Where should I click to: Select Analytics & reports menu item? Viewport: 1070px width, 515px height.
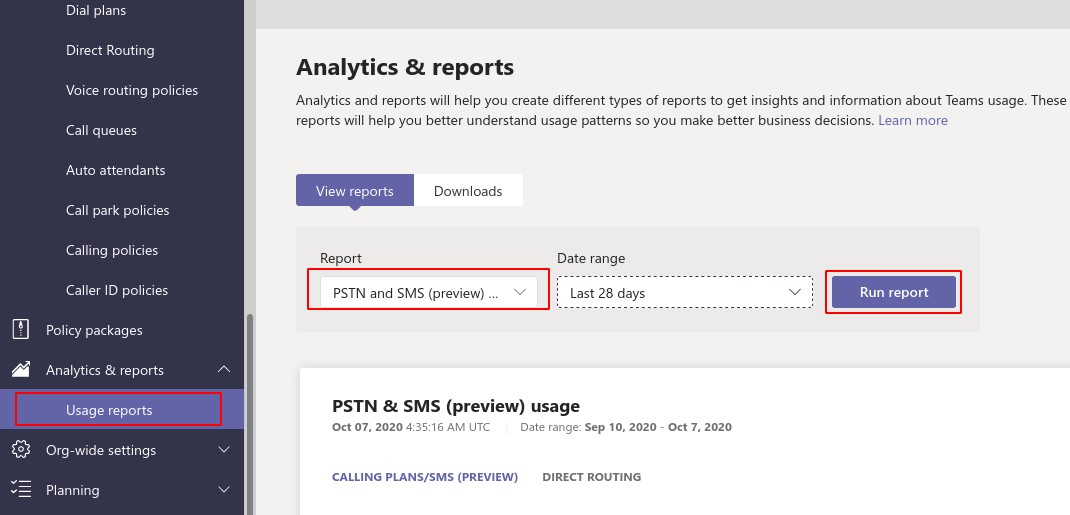pos(104,370)
